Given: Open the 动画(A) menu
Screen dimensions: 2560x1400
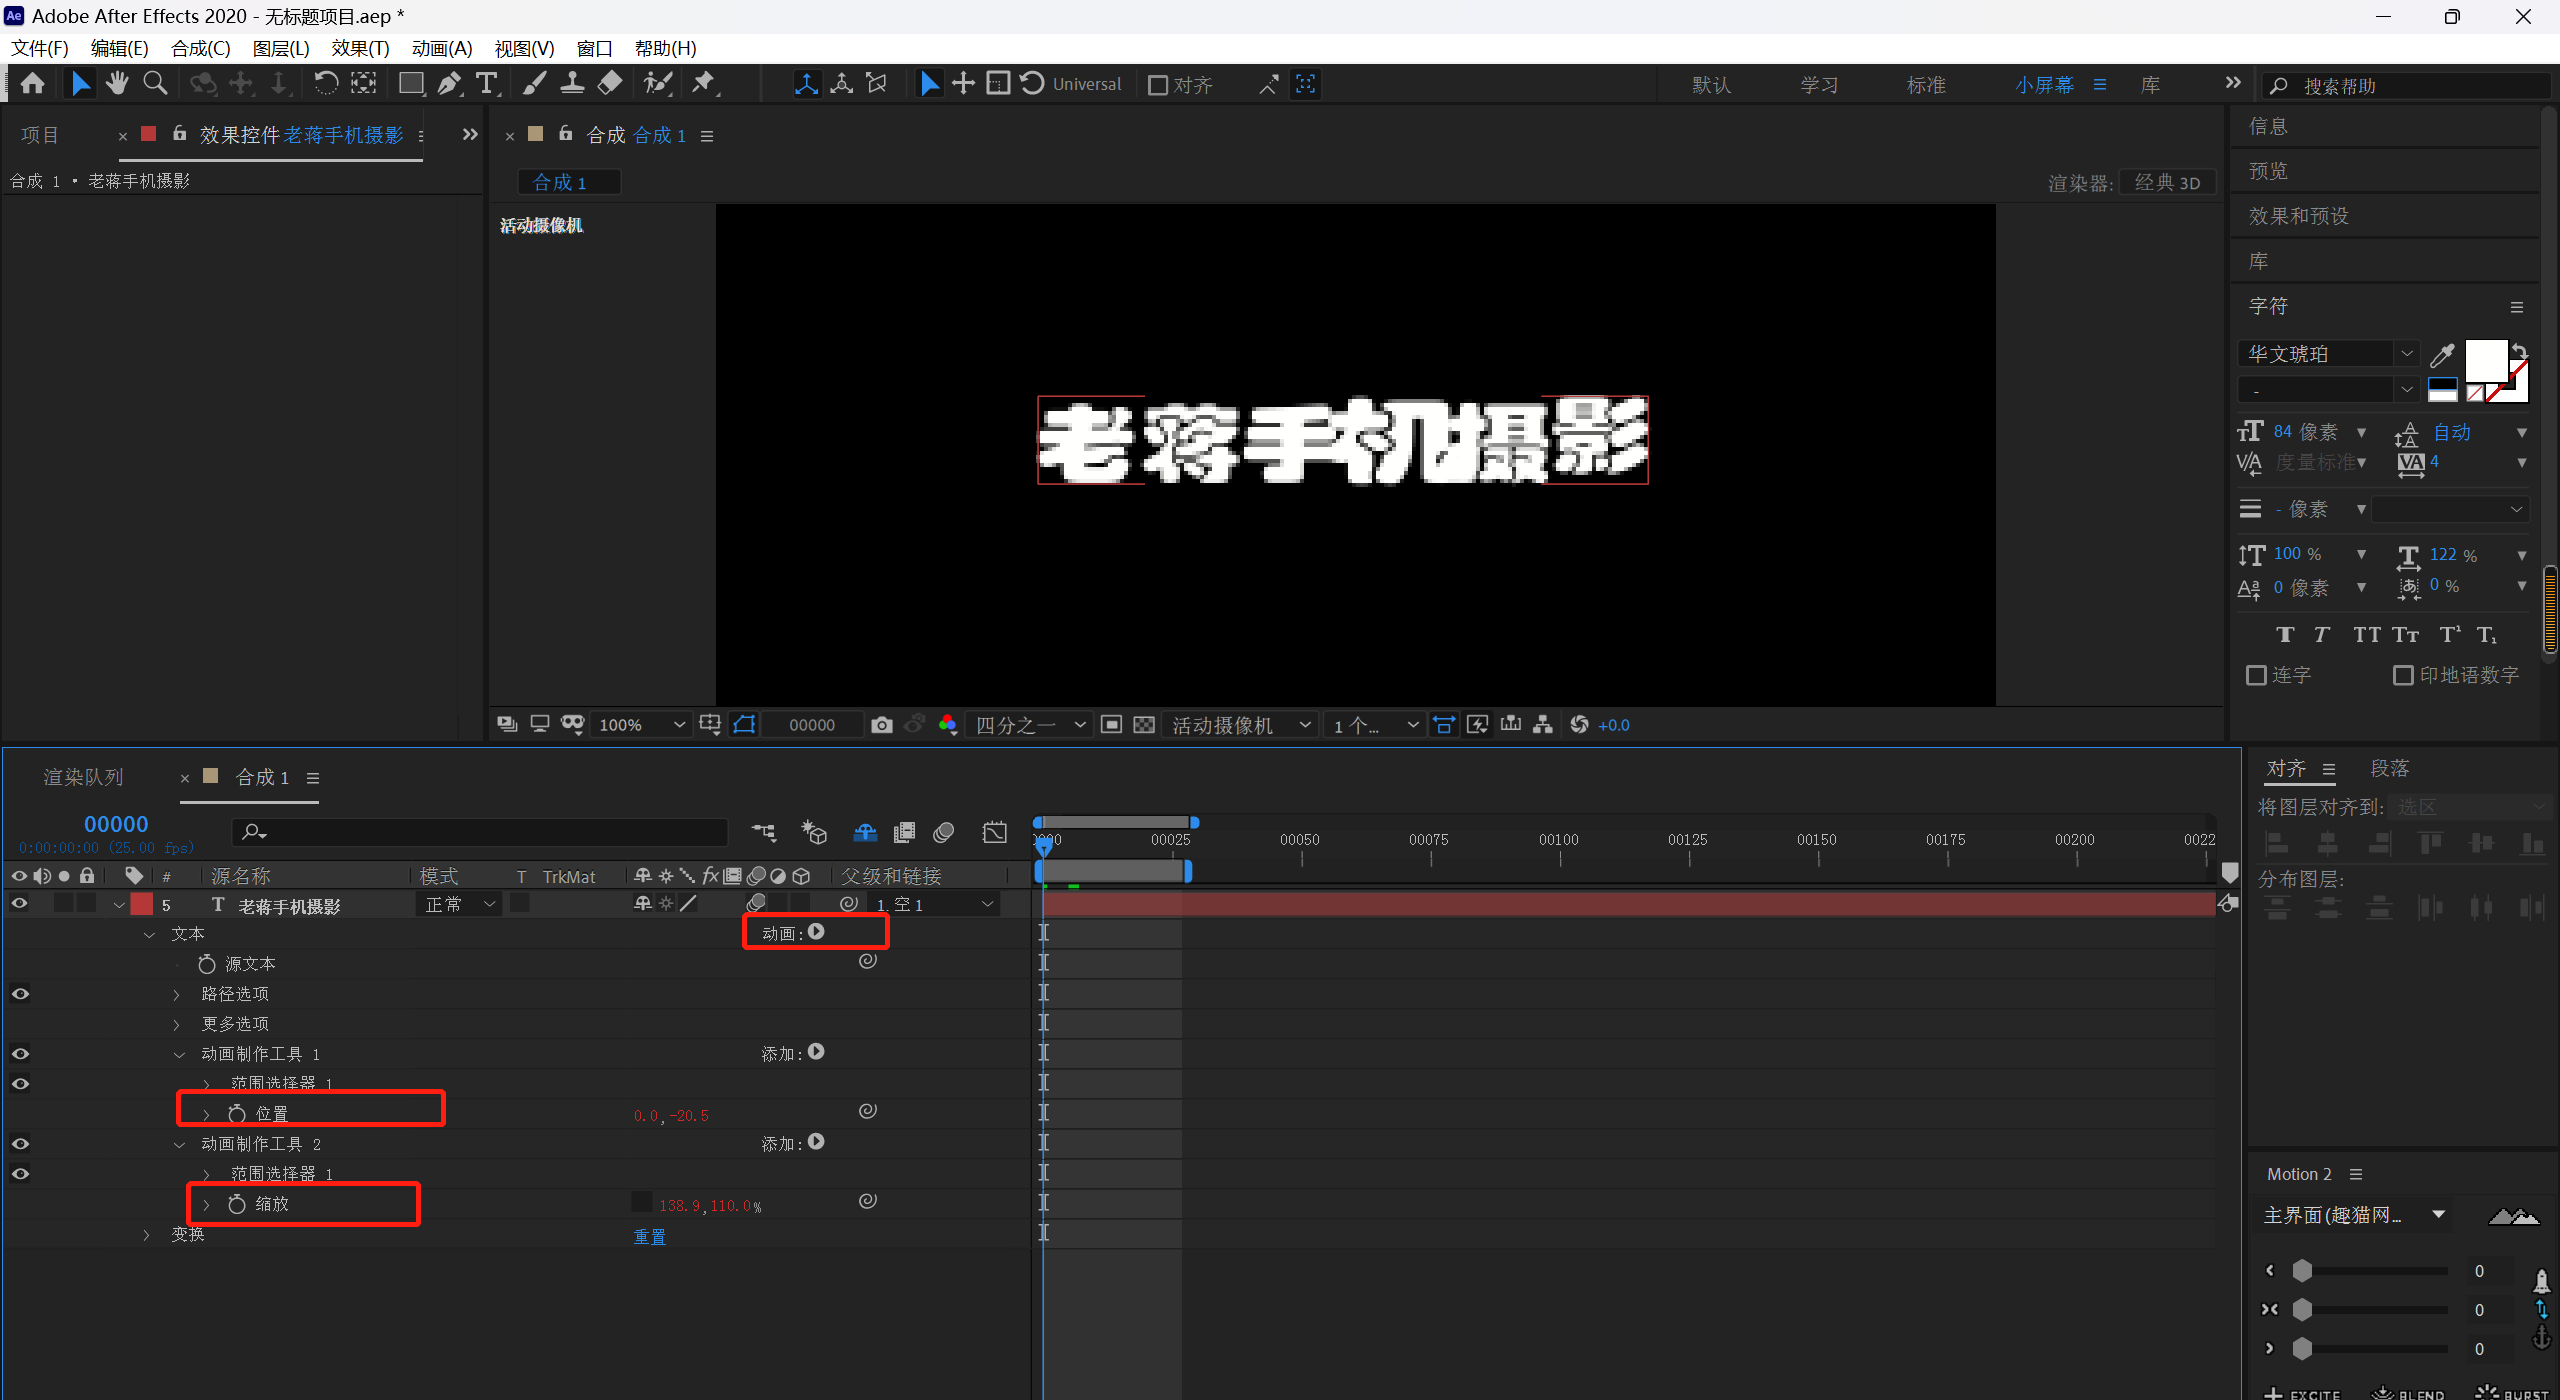Looking at the screenshot, I should click(442, 48).
